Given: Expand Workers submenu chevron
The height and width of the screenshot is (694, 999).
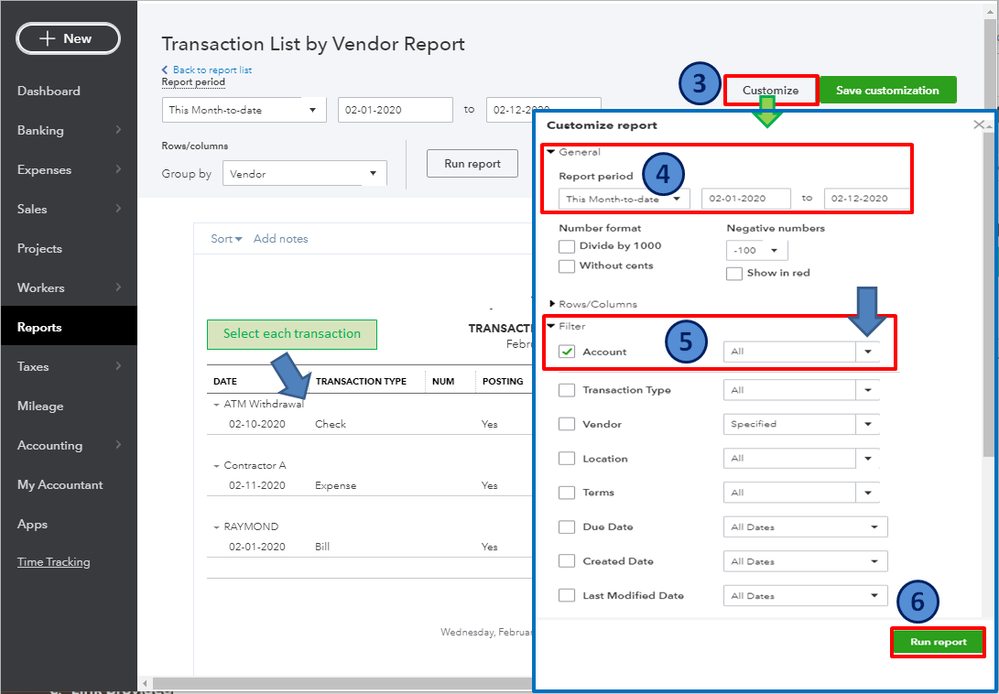Looking at the screenshot, I should pyautogui.click(x=119, y=287).
